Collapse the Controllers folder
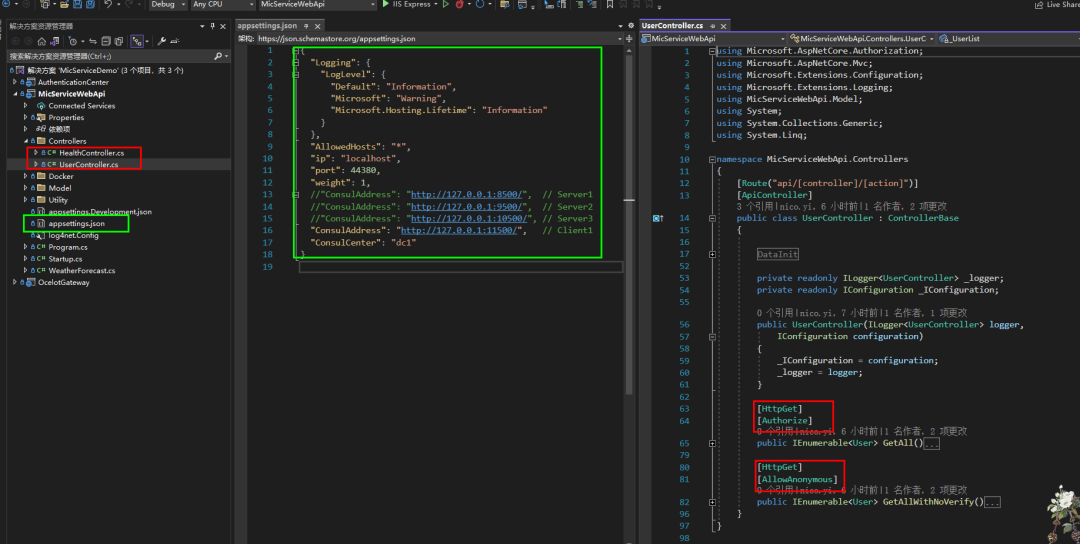Screen dimensions: 1080x544 click(26, 140)
